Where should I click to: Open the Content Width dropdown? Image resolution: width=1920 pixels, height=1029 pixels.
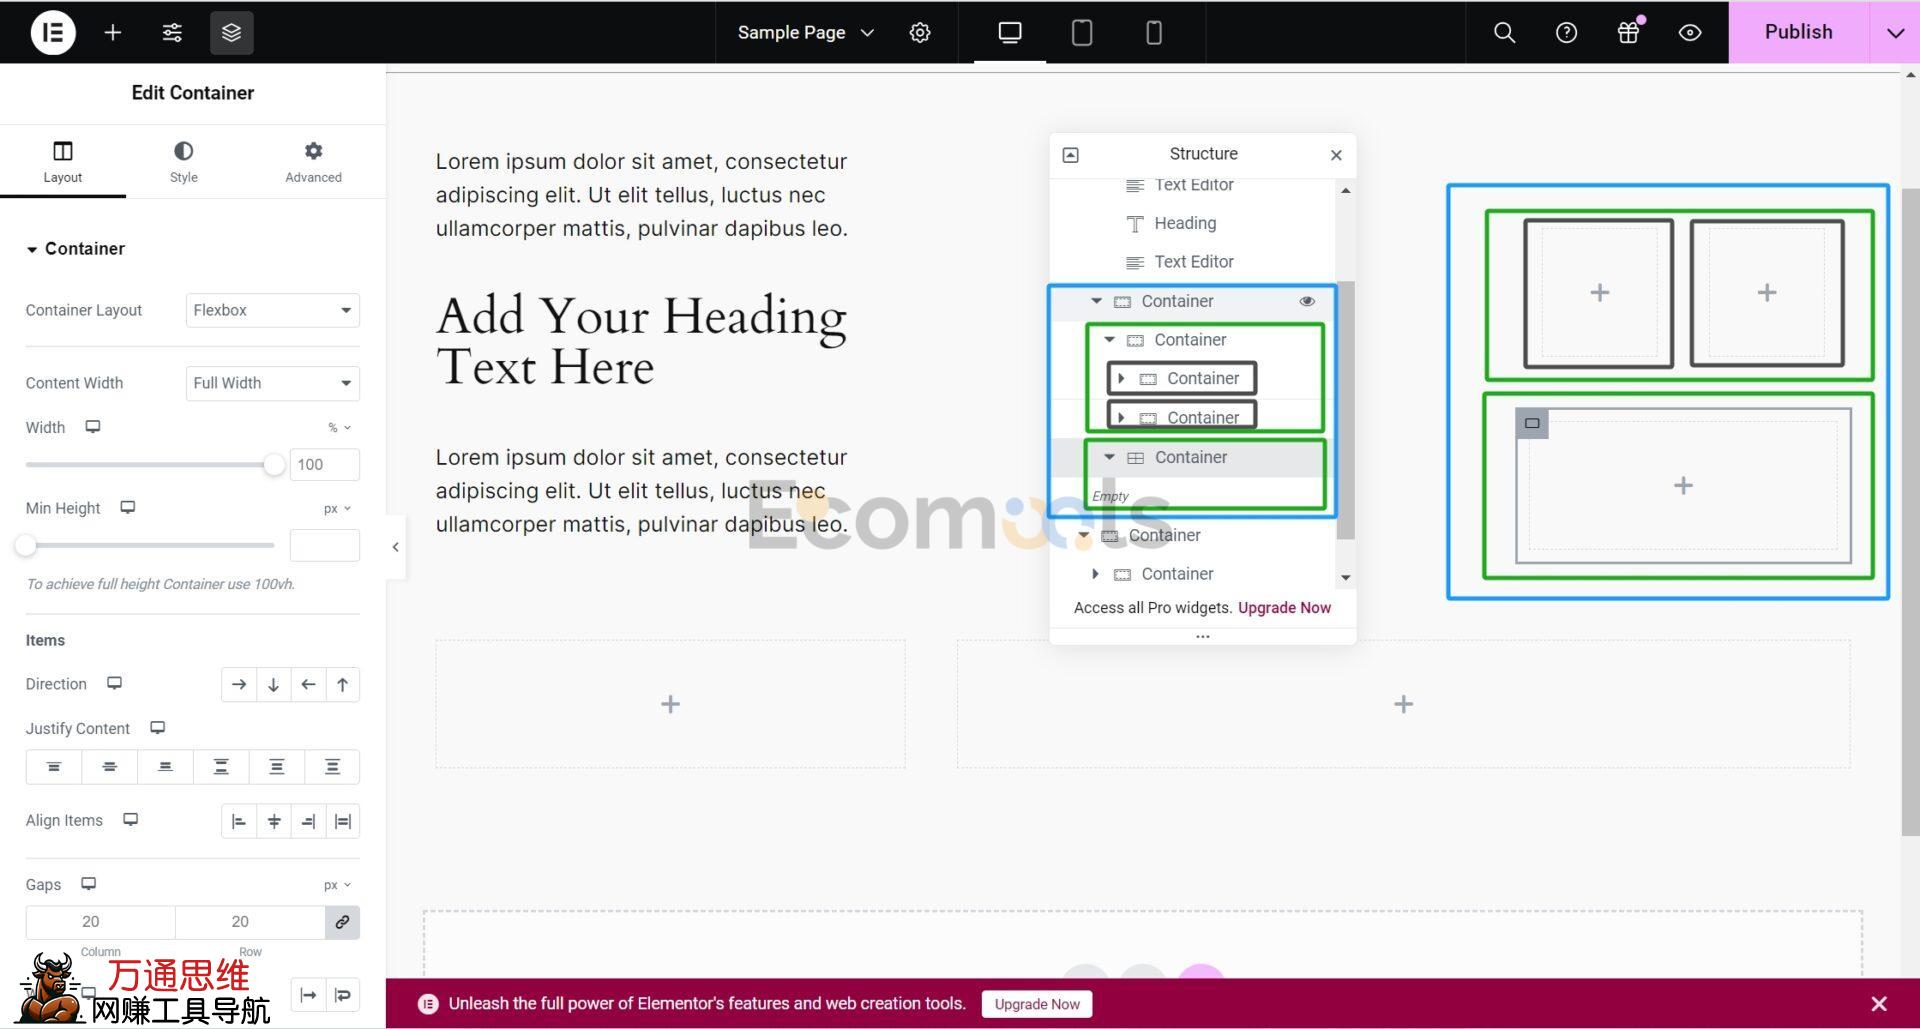[x=272, y=383]
